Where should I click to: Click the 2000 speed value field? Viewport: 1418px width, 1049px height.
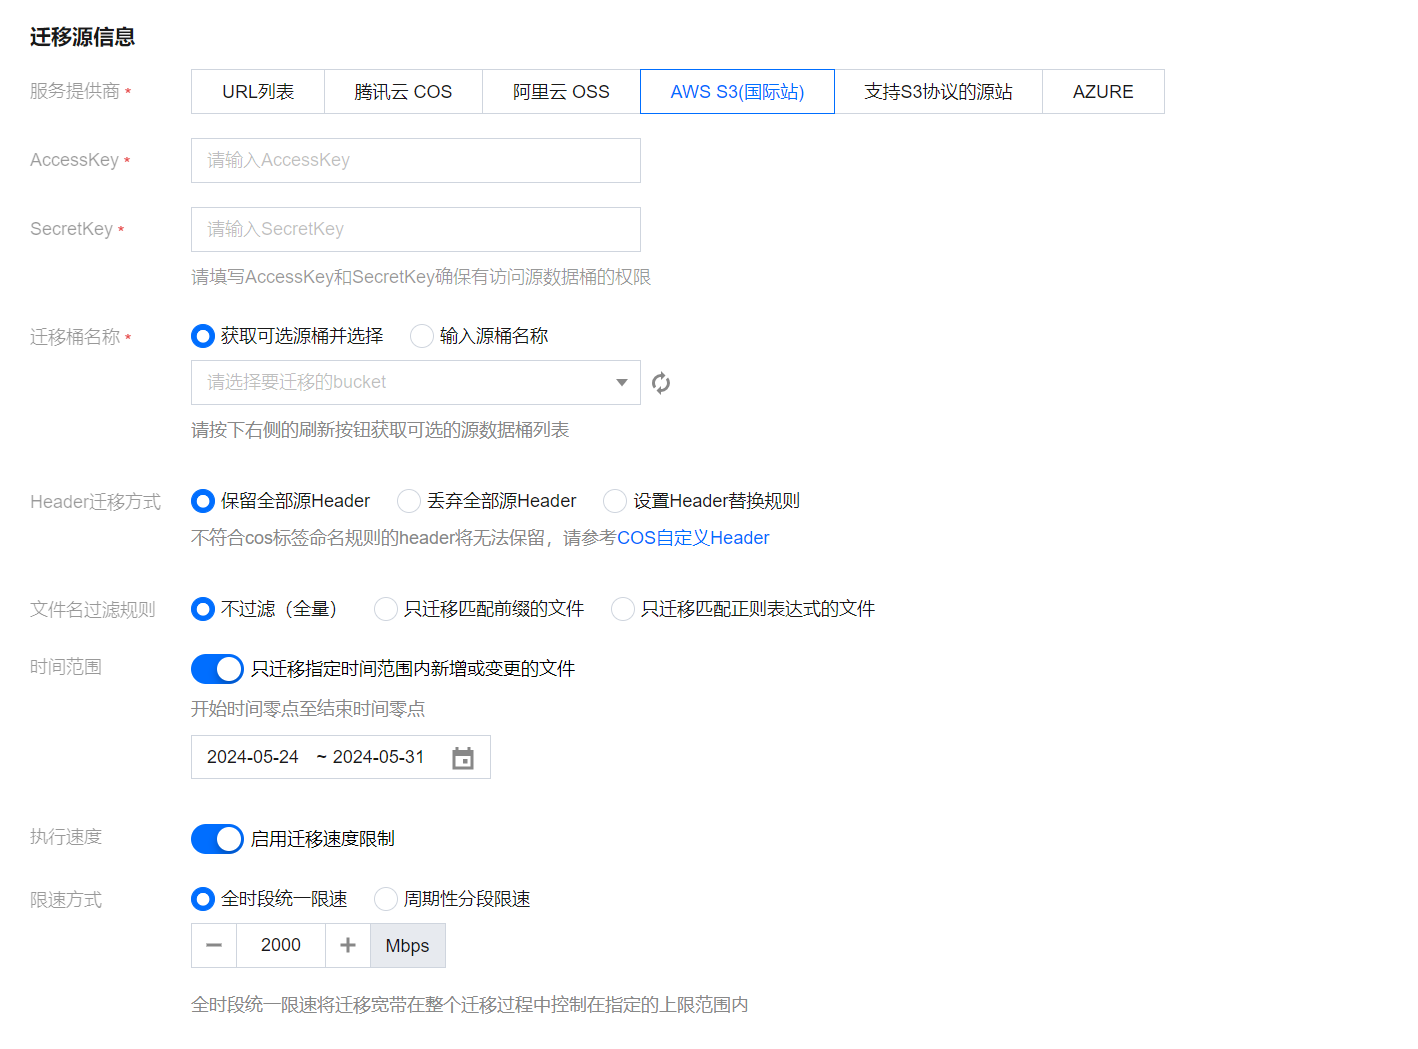(281, 945)
